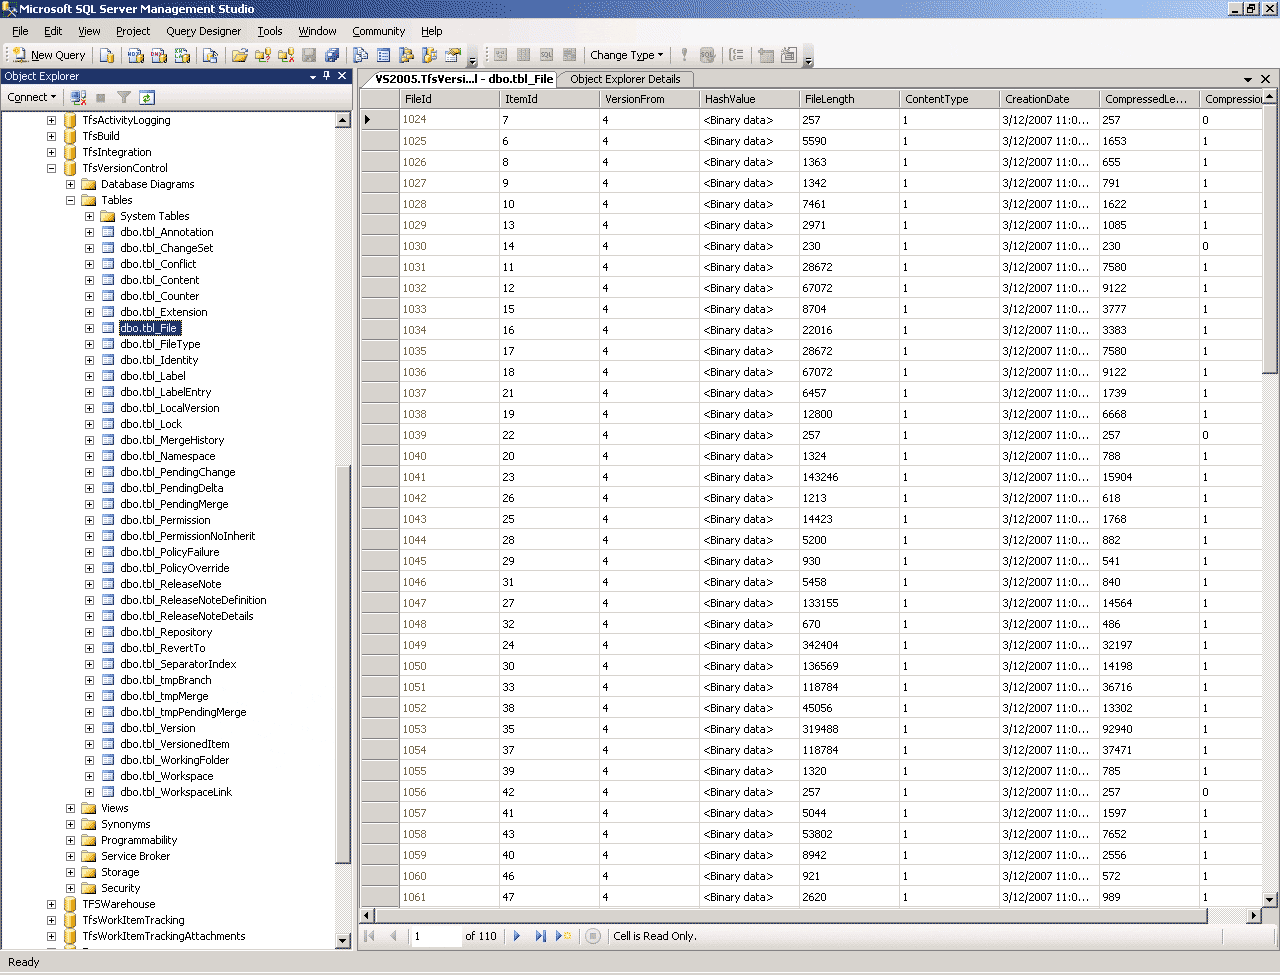The image size is (1280, 975).
Task: Start an Analysis Services XMLA Query
Action: [x=182, y=55]
